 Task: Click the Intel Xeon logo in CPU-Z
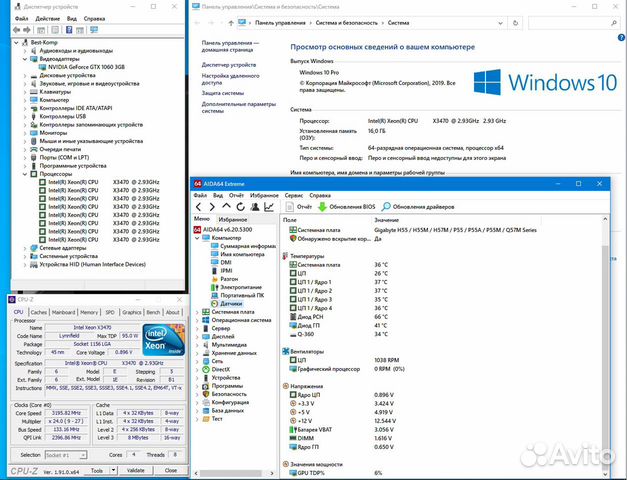click(x=164, y=339)
